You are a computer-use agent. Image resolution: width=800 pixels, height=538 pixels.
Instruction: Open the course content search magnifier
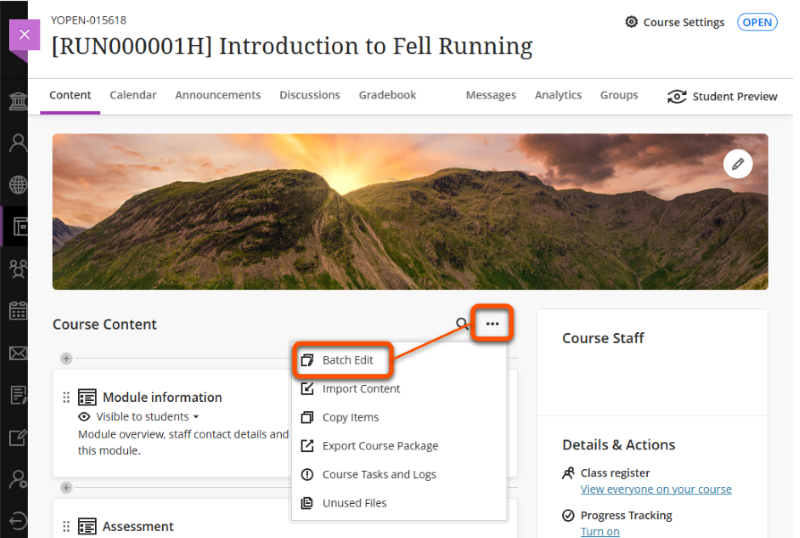tap(462, 324)
